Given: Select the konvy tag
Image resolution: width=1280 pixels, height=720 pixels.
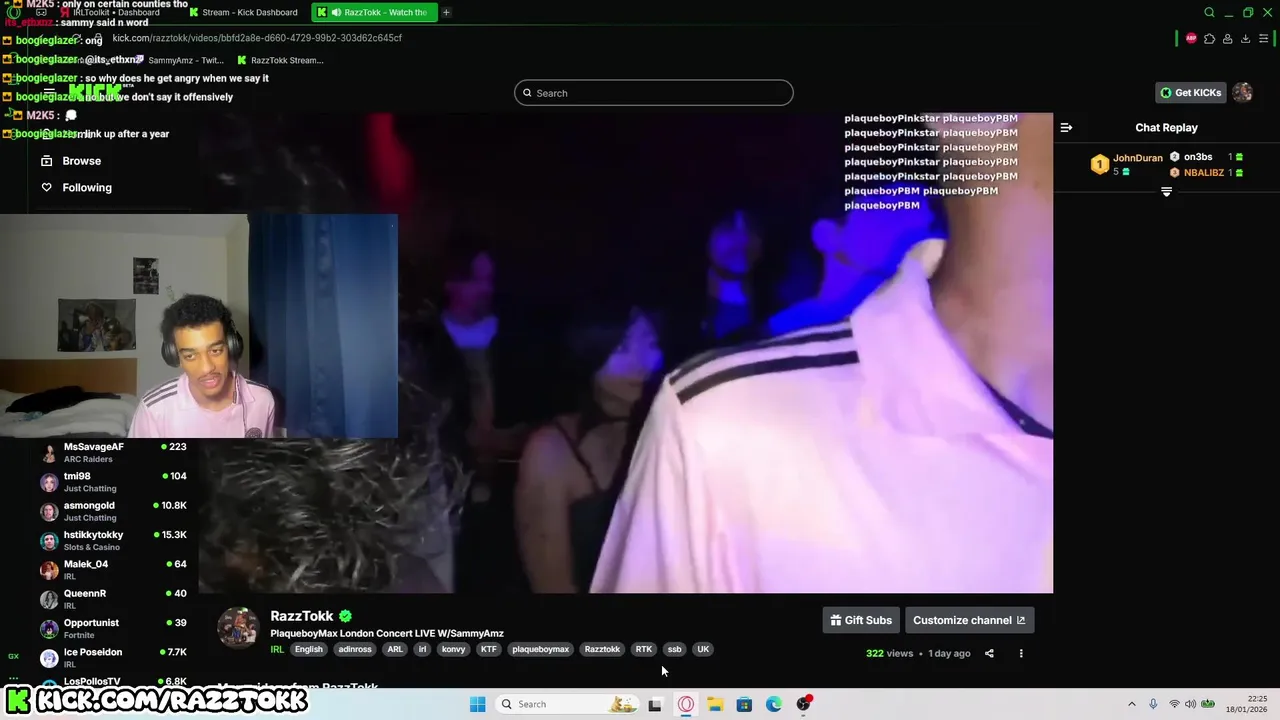Looking at the screenshot, I should (453, 649).
